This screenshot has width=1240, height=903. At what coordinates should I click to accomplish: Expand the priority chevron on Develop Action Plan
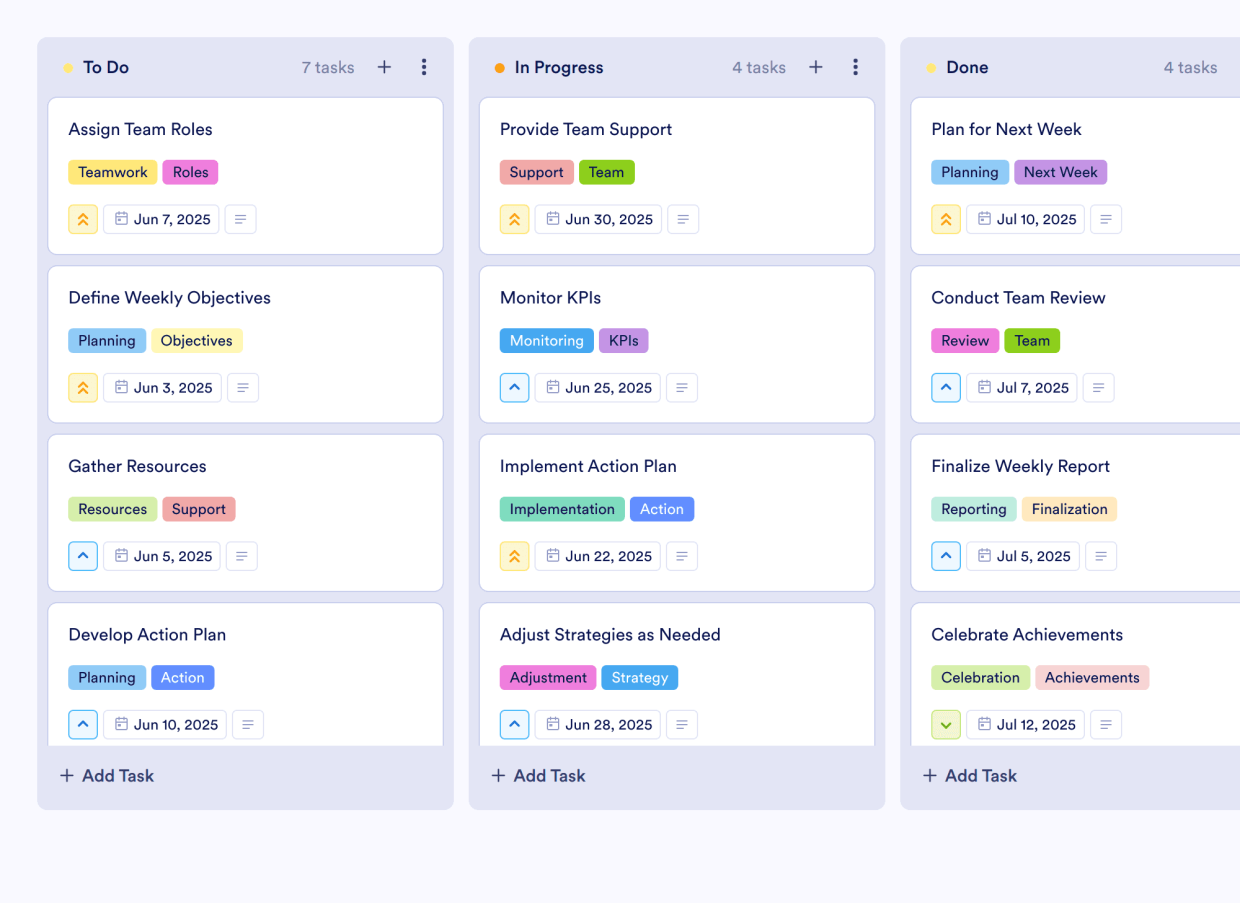pos(83,724)
